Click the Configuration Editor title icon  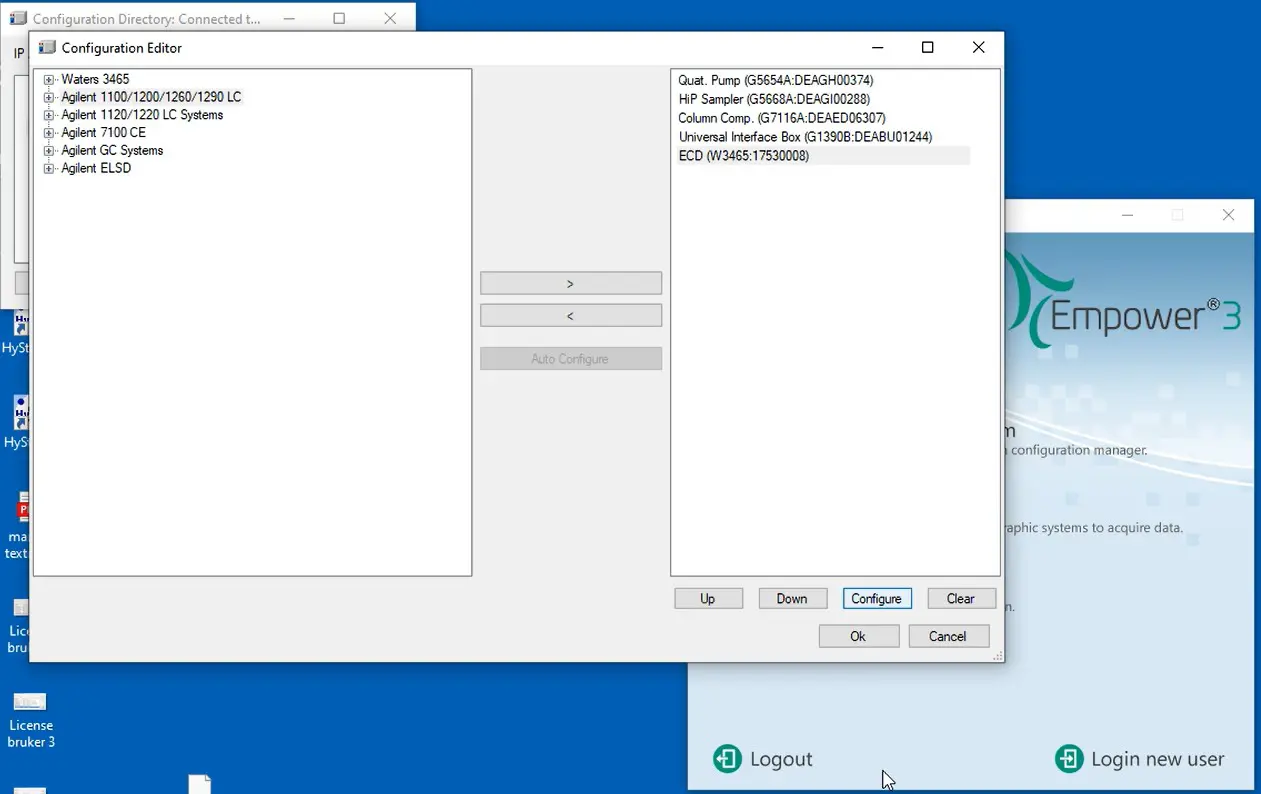(x=46, y=47)
